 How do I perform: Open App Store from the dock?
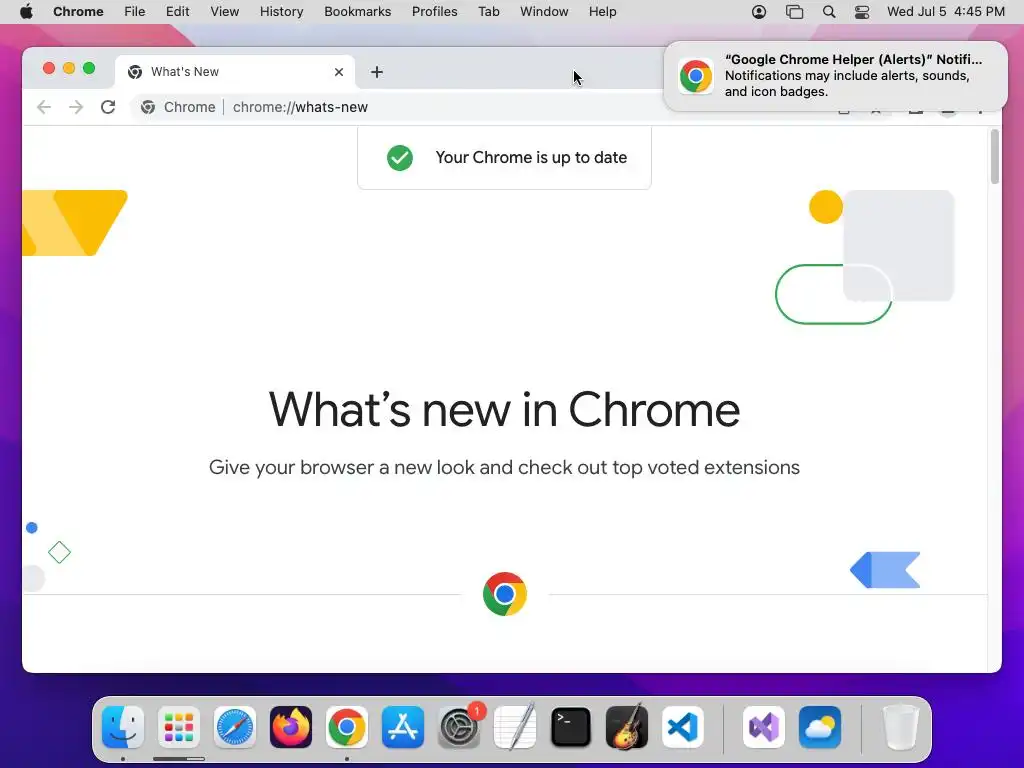(403, 727)
